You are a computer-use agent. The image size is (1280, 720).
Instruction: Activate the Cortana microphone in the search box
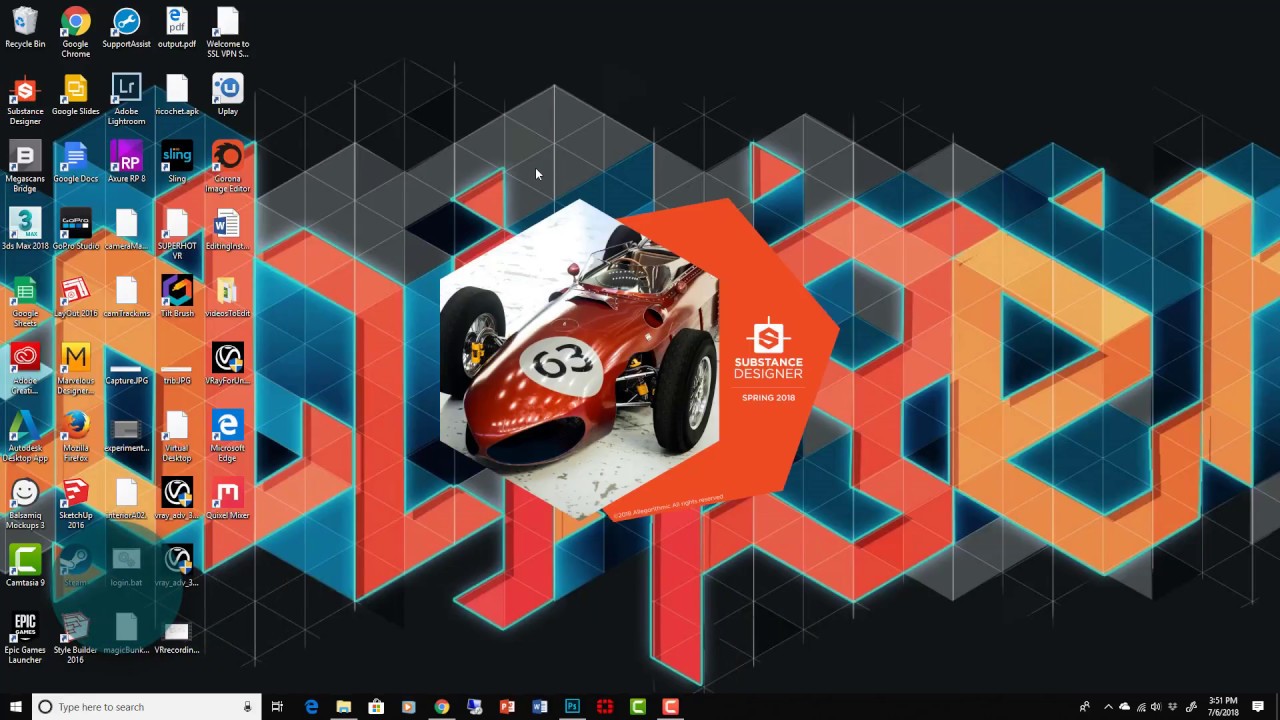[x=247, y=707]
